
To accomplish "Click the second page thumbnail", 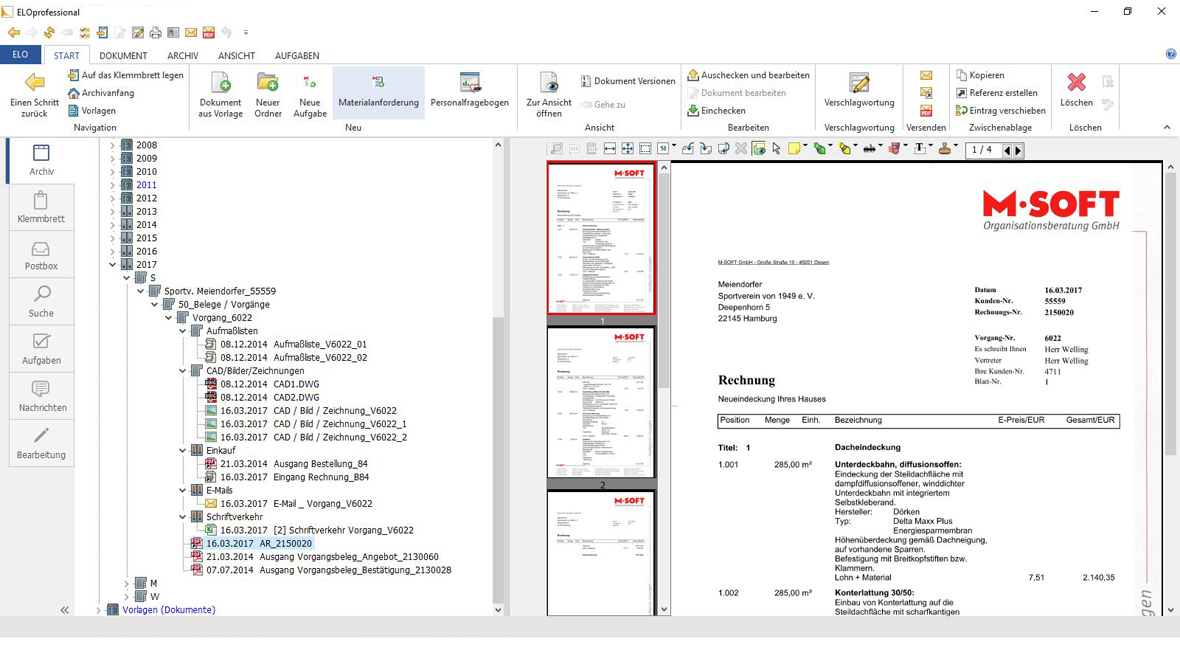I will (601, 403).
